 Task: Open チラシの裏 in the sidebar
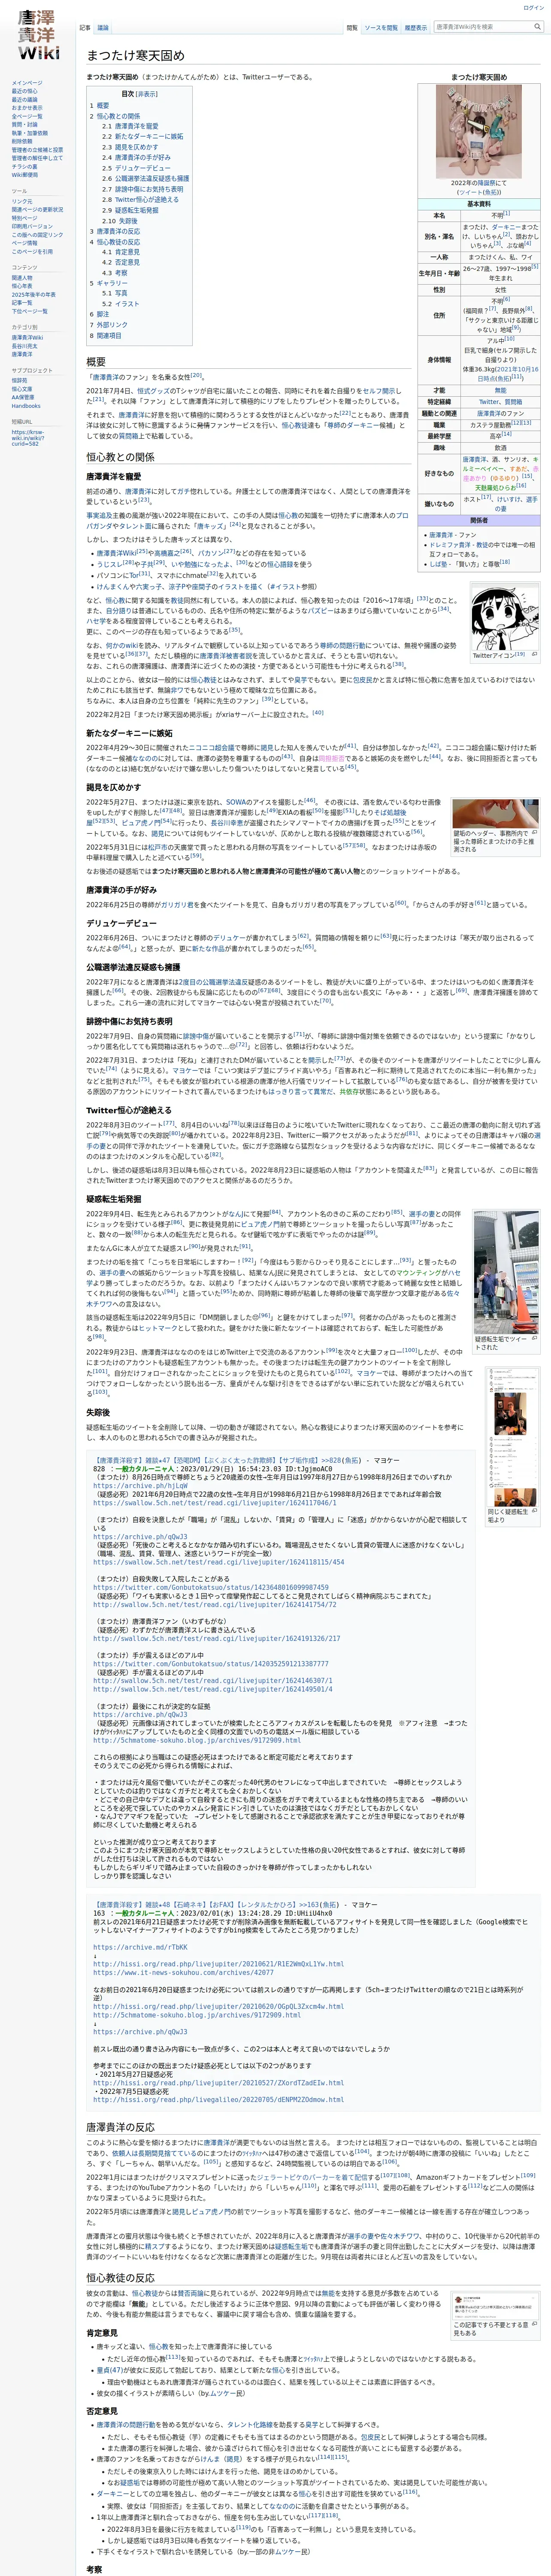25,166
